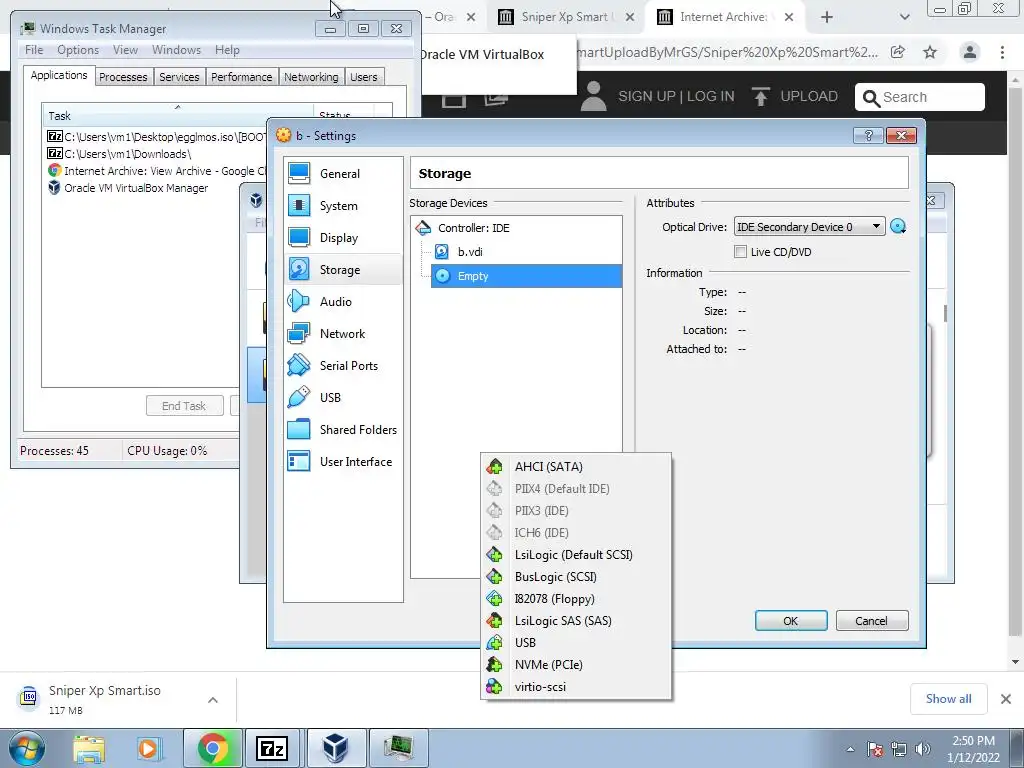Open General settings category
The width and height of the screenshot is (1024, 768).
pos(344,174)
